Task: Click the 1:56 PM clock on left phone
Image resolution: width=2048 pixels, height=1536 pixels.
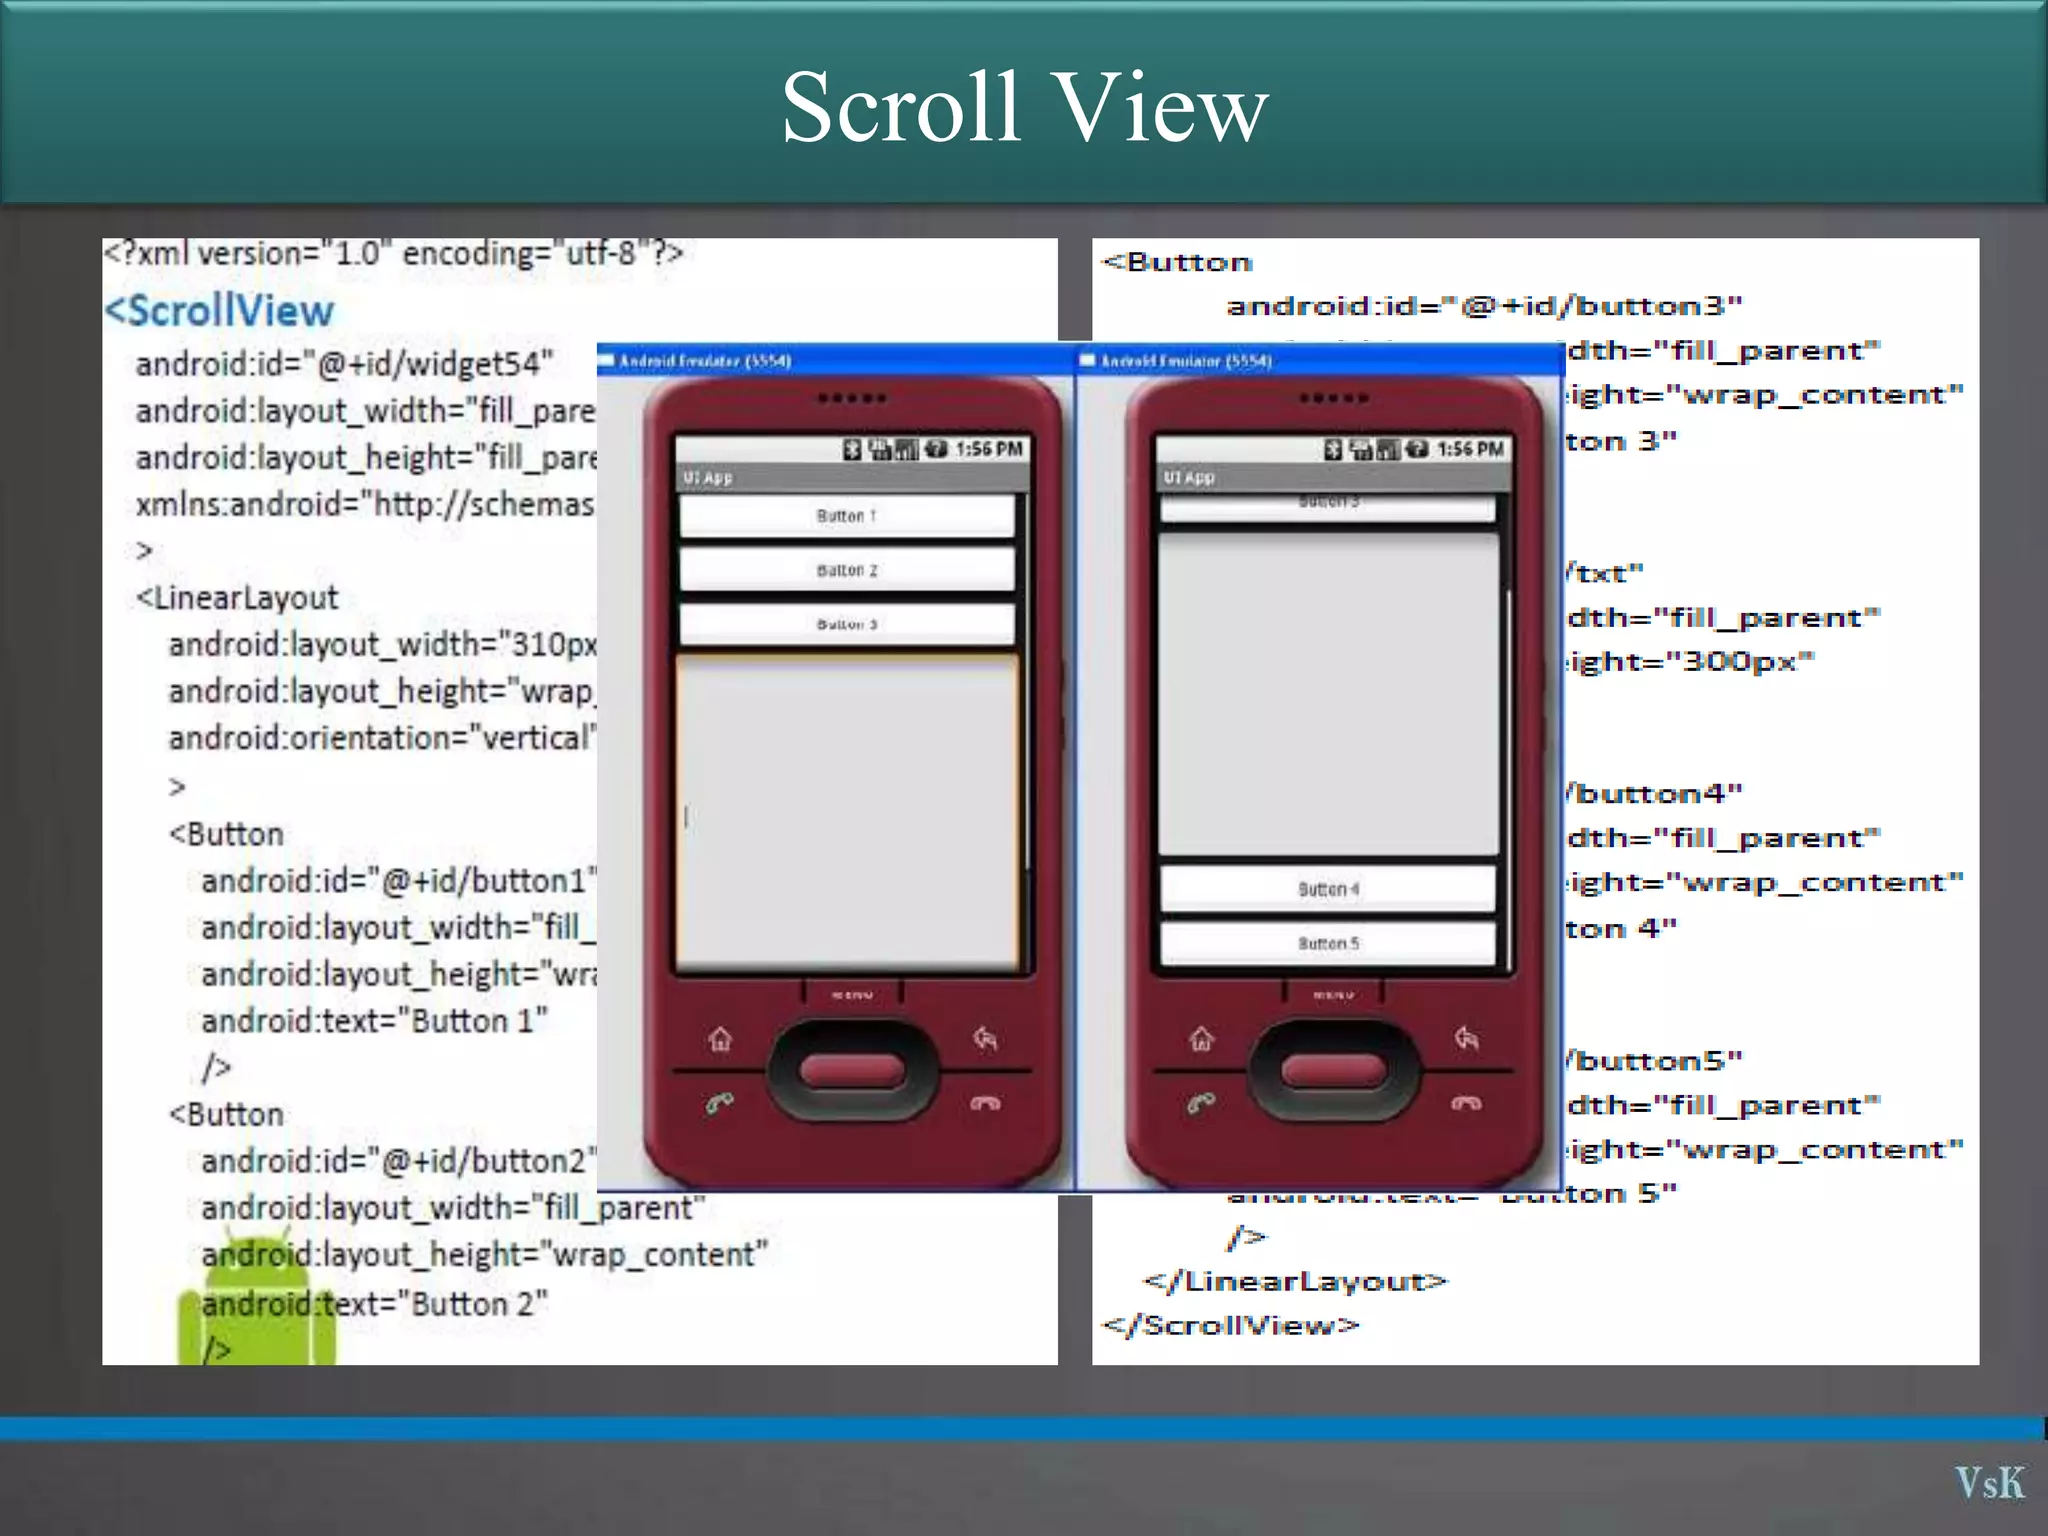Action: coord(989,449)
